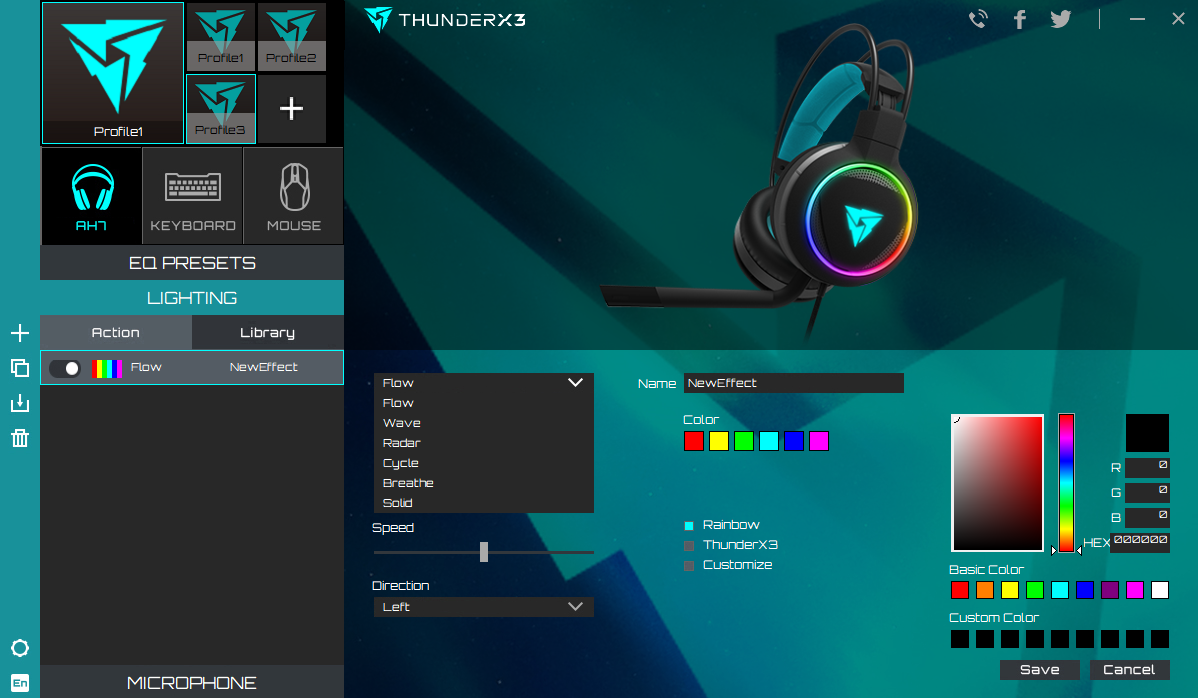1198x698 pixels.
Task: Click the import download icon in sidebar
Action: (20, 403)
